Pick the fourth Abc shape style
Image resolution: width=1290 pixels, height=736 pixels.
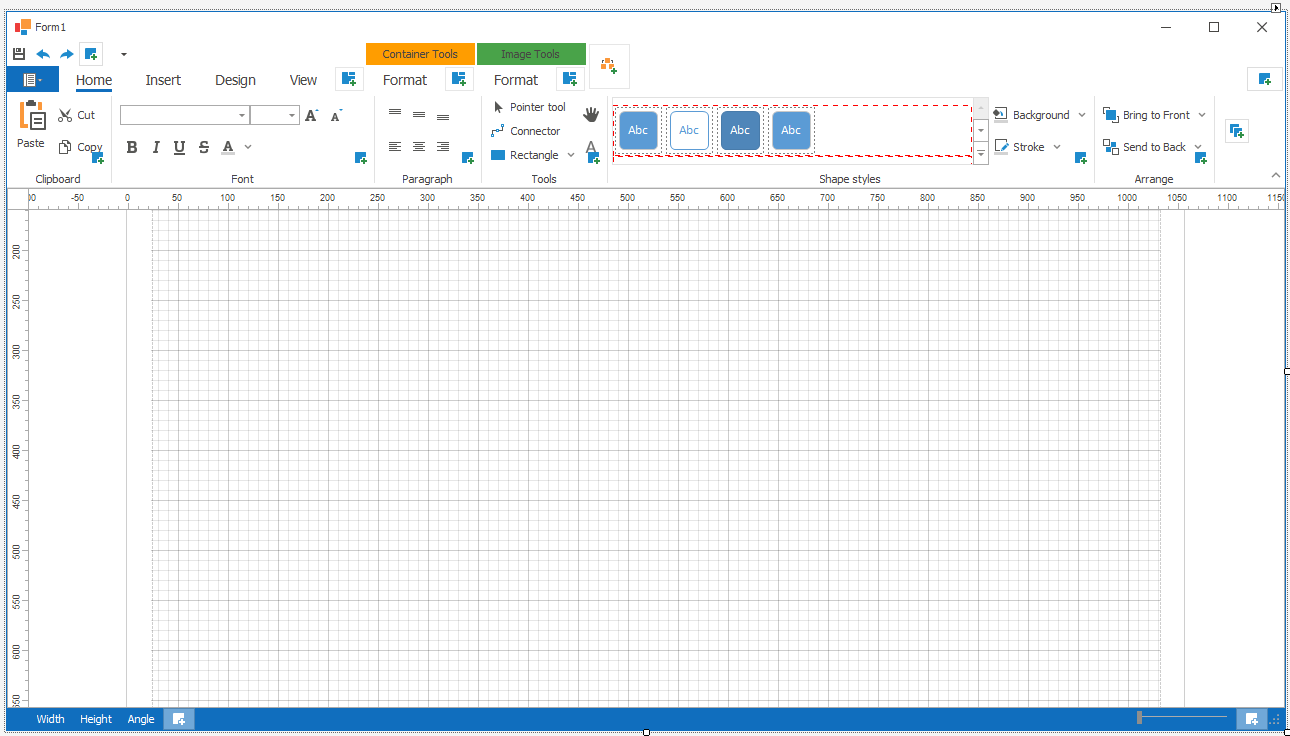pos(791,130)
